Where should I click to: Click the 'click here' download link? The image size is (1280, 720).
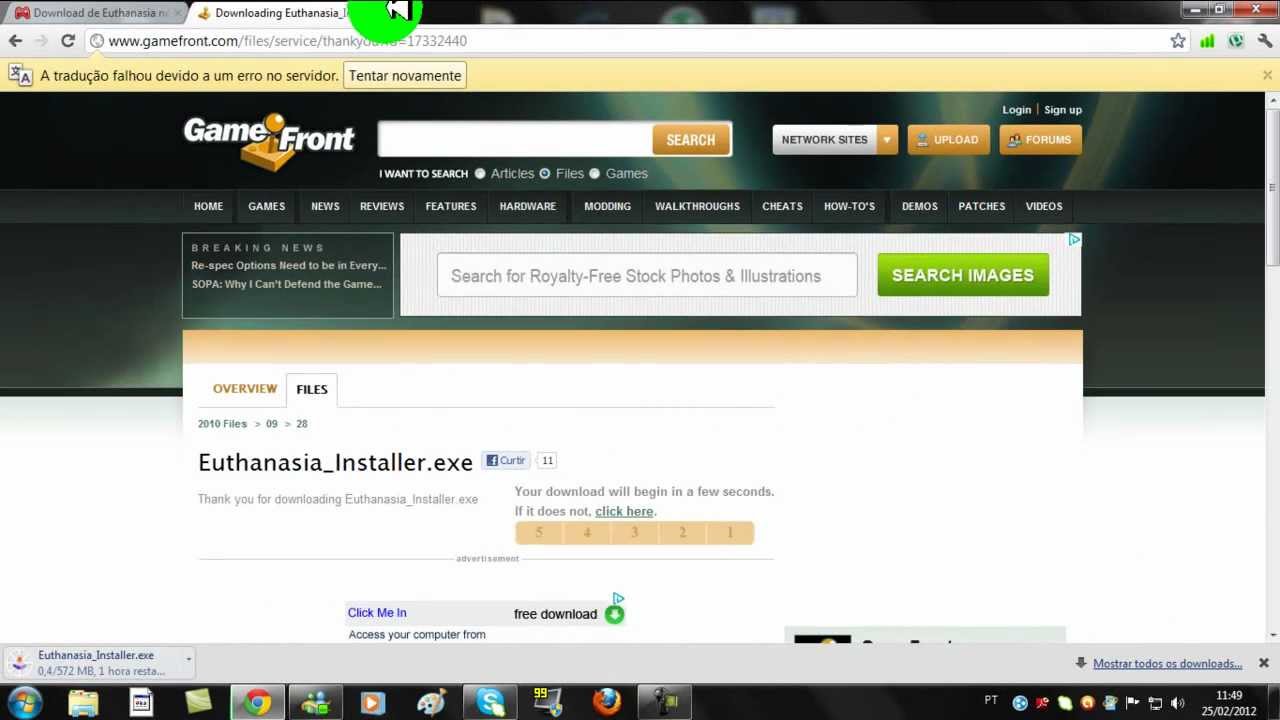point(624,511)
